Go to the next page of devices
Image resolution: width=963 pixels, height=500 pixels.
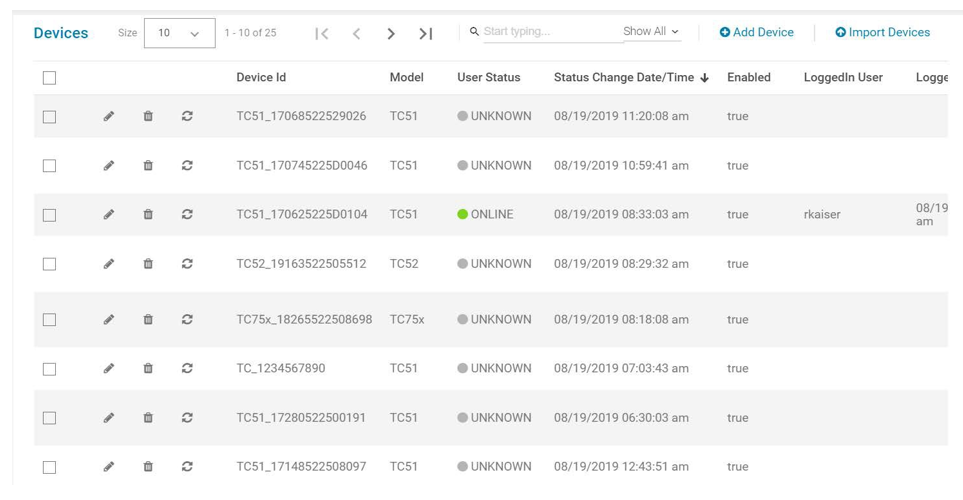[391, 33]
